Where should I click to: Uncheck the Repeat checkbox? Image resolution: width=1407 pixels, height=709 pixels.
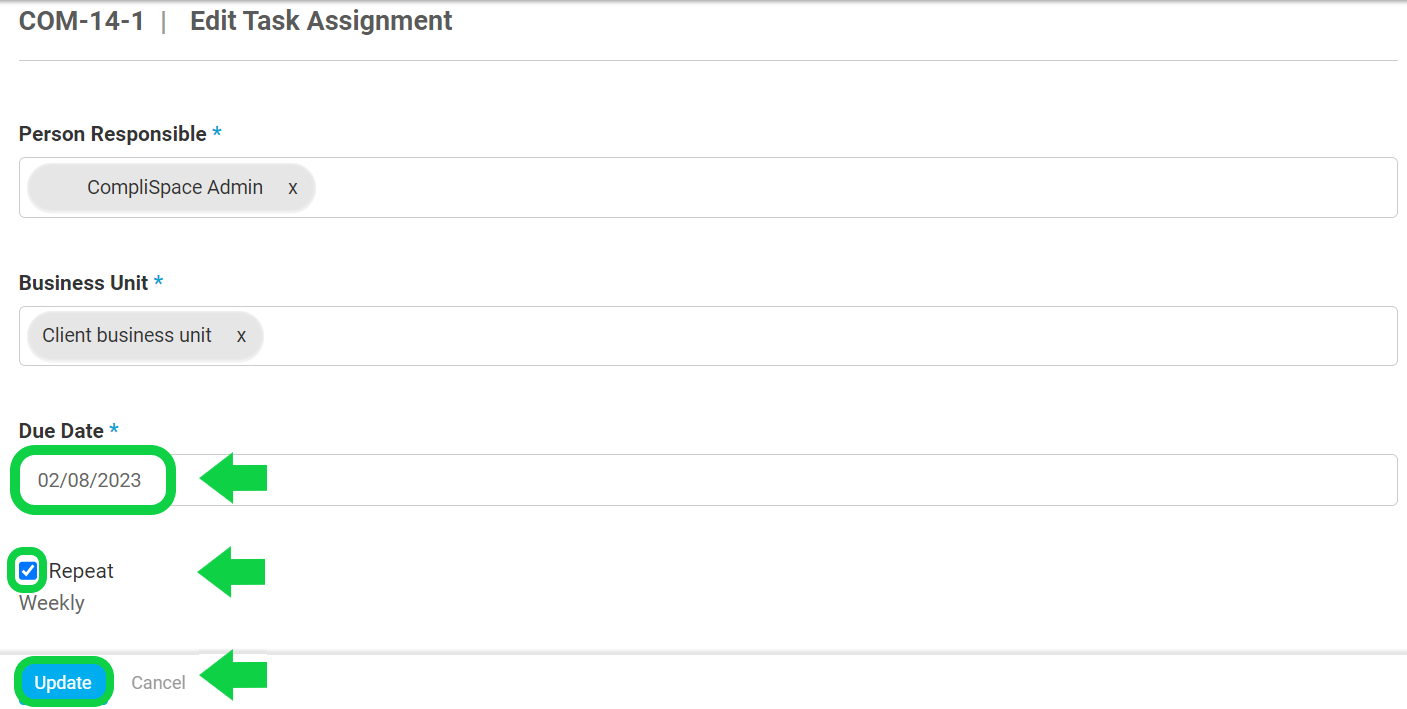(28, 571)
